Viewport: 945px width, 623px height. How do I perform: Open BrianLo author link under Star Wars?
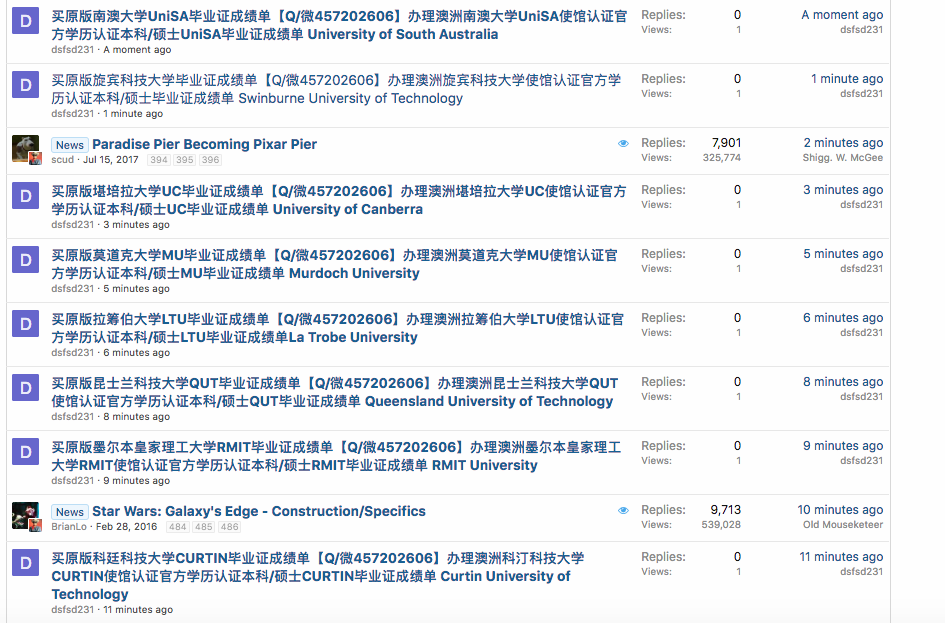point(69,527)
